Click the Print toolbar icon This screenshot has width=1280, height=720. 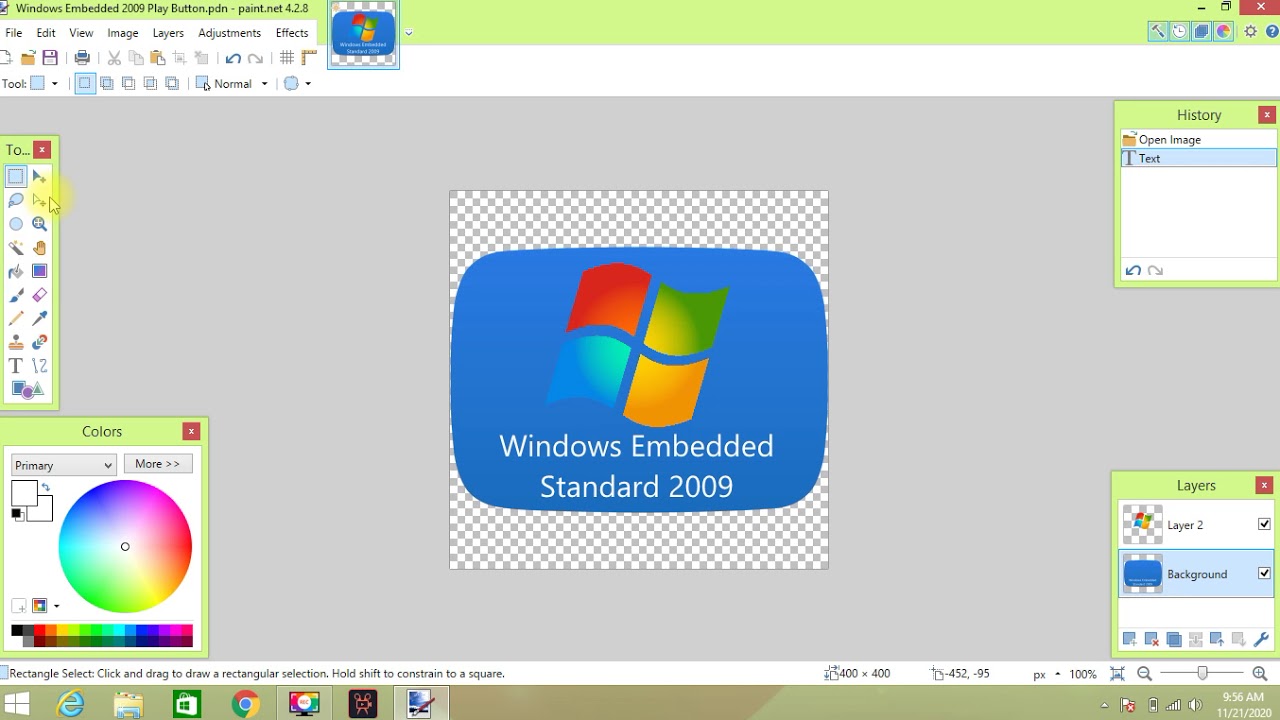click(82, 58)
